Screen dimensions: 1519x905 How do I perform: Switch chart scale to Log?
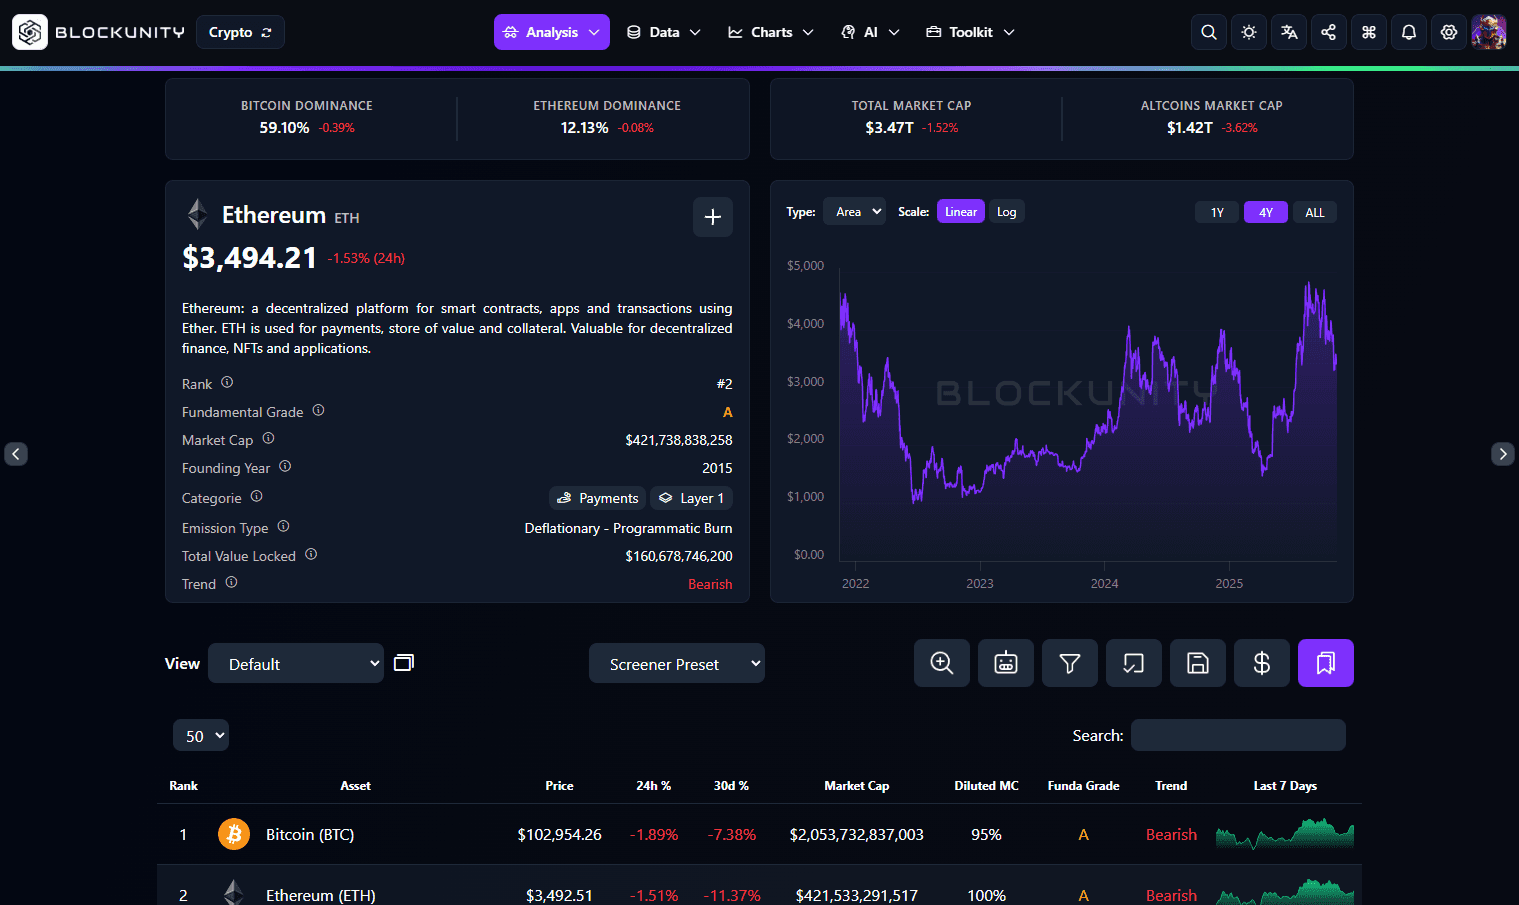pyautogui.click(x=1006, y=212)
